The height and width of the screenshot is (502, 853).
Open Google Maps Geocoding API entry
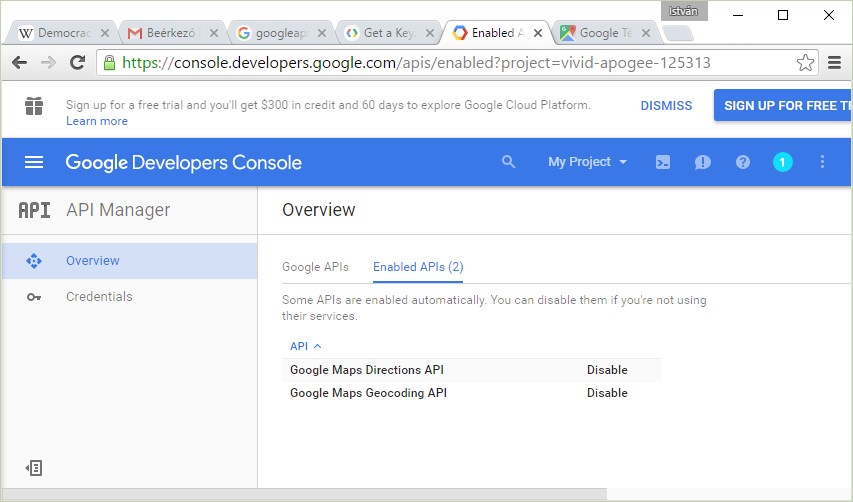(x=368, y=393)
